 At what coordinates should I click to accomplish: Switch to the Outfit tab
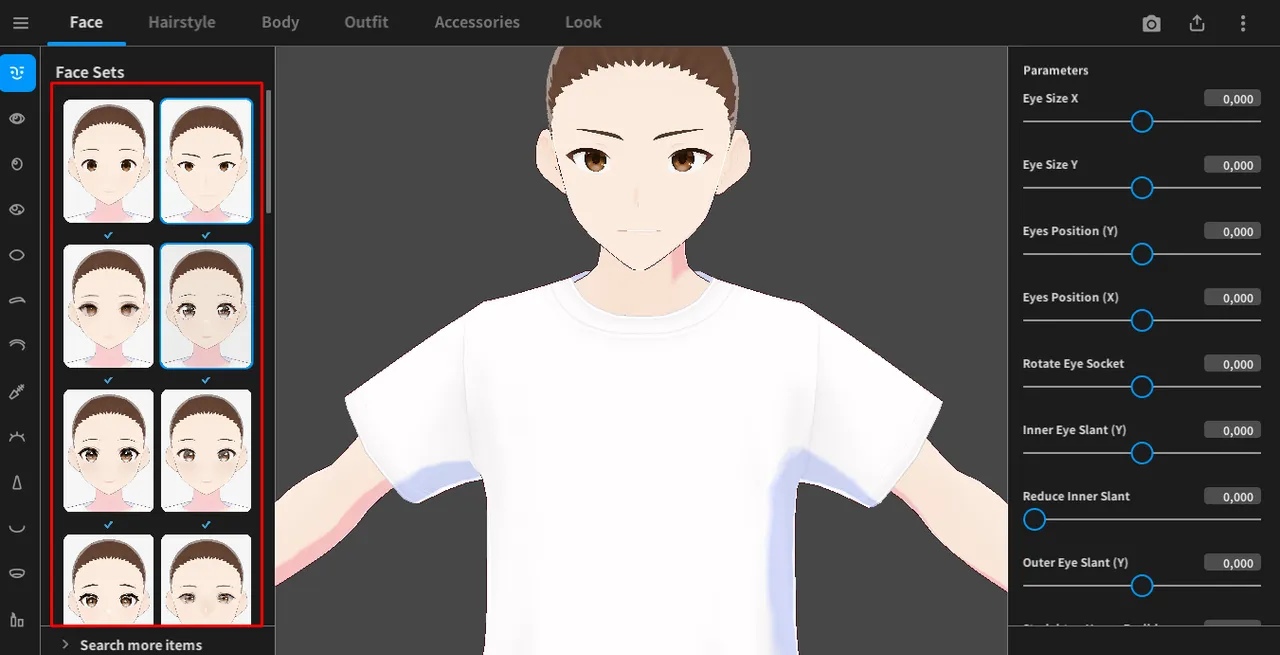coord(366,22)
